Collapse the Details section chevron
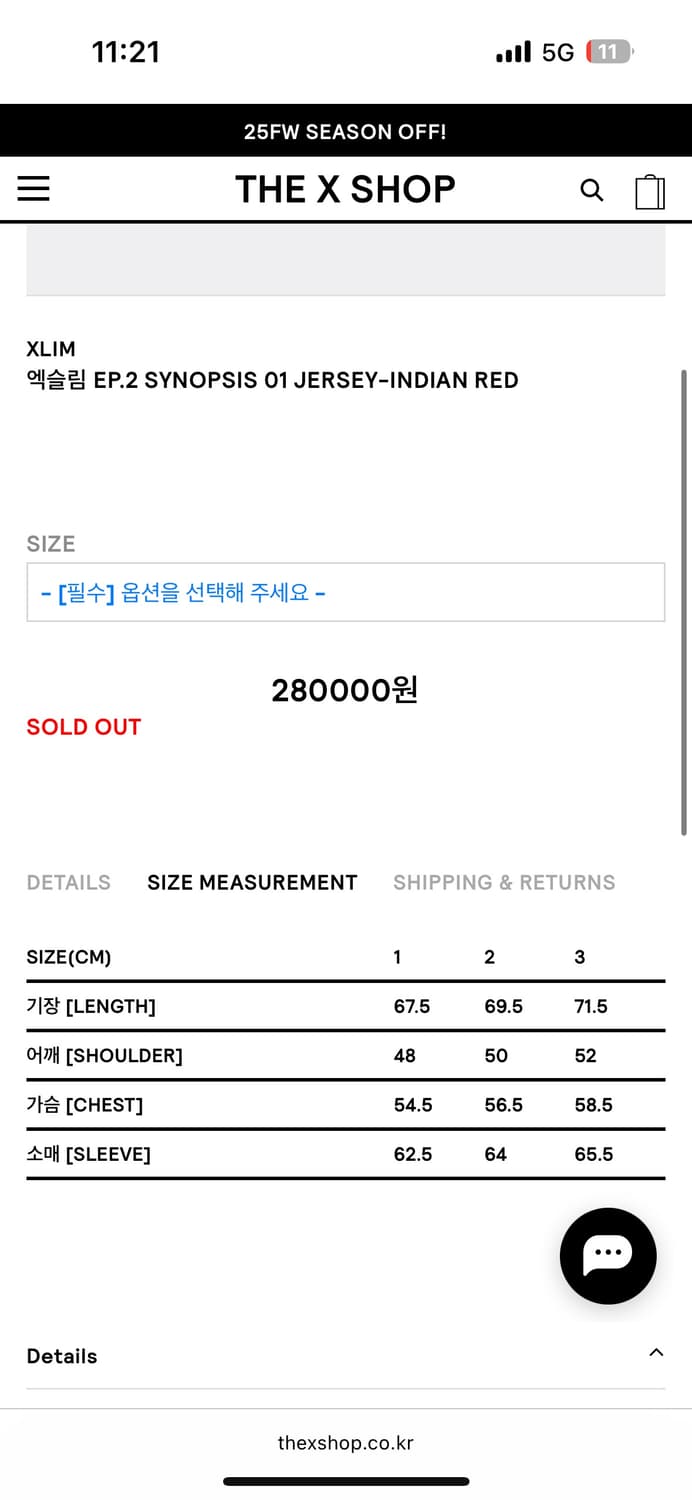692x1500 pixels. (x=656, y=1353)
